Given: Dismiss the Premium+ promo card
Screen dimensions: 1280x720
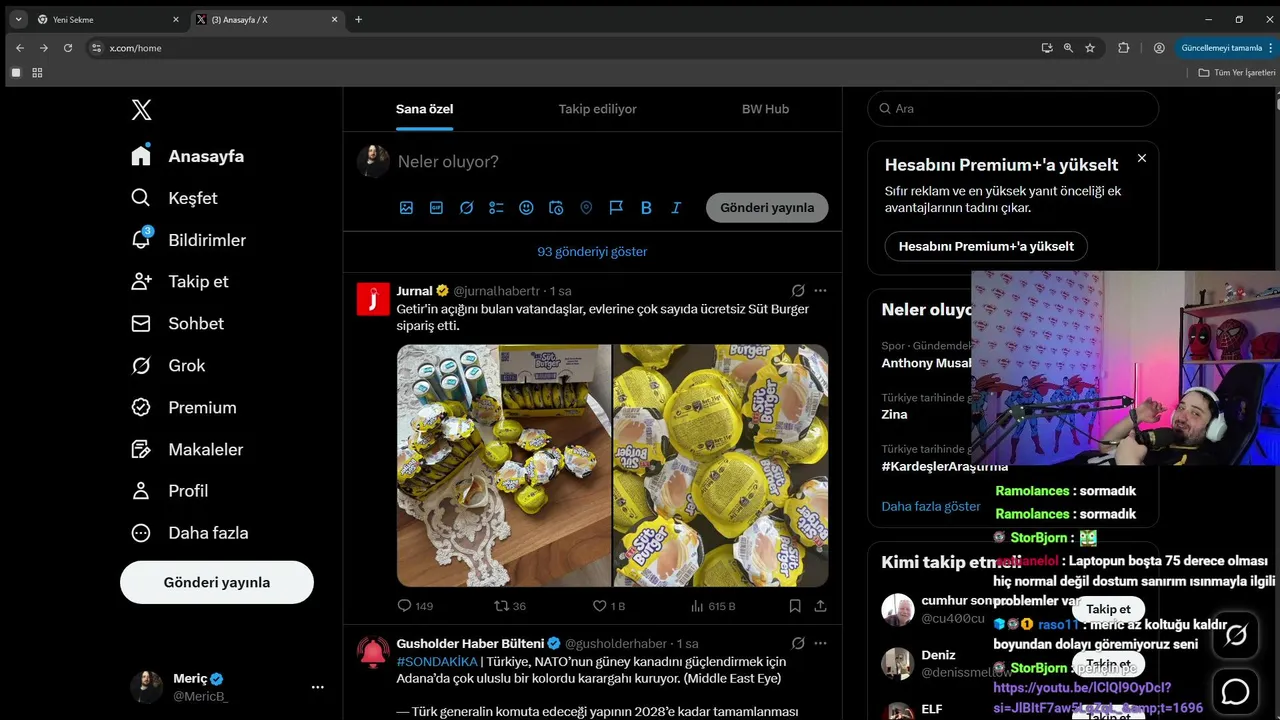Looking at the screenshot, I should 1142,158.
